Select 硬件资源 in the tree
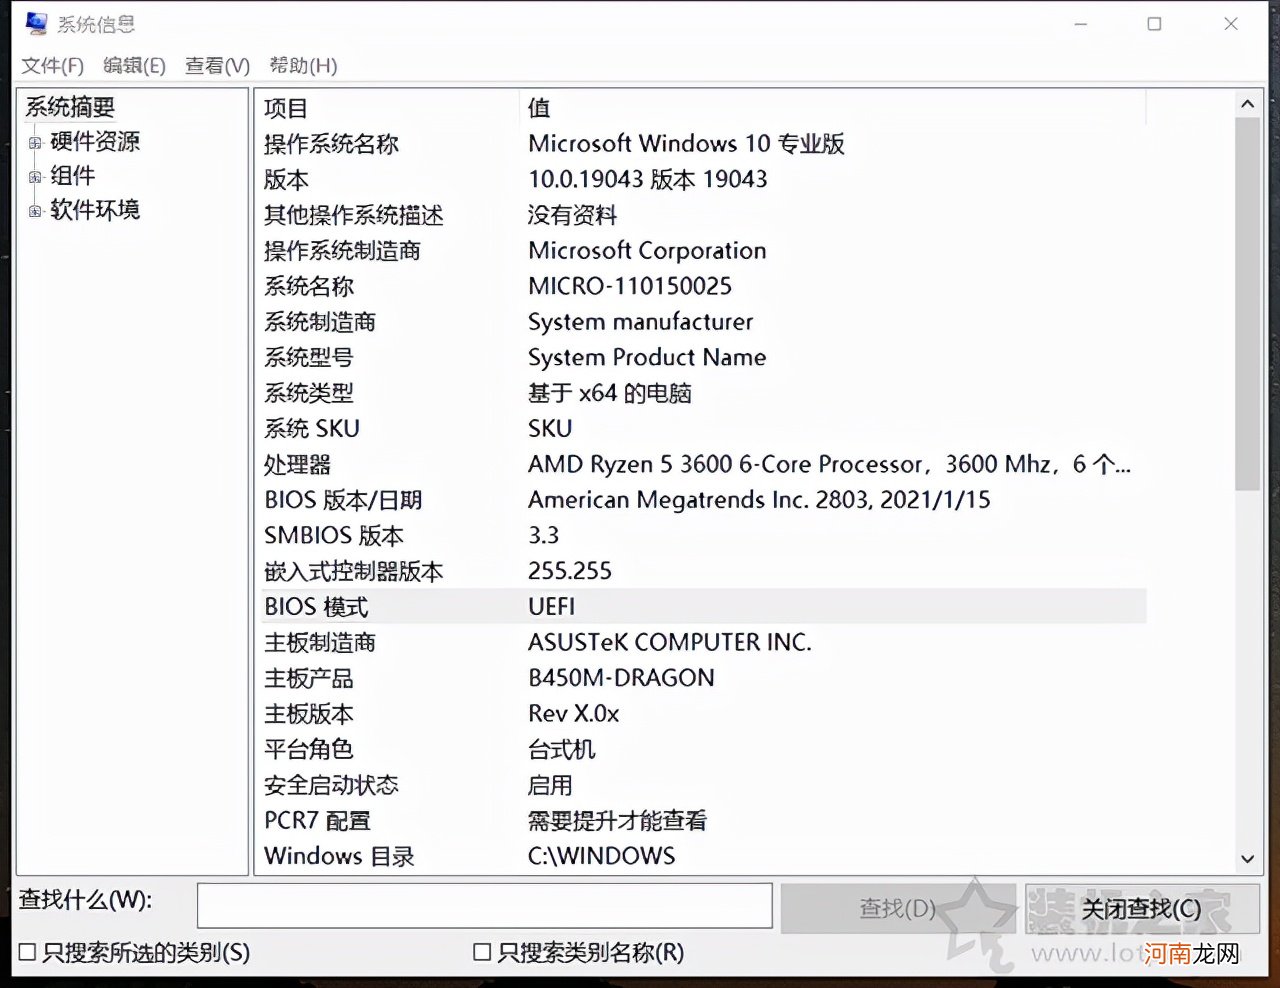This screenshot has width=1280, height=988. (x=95, y=142)
